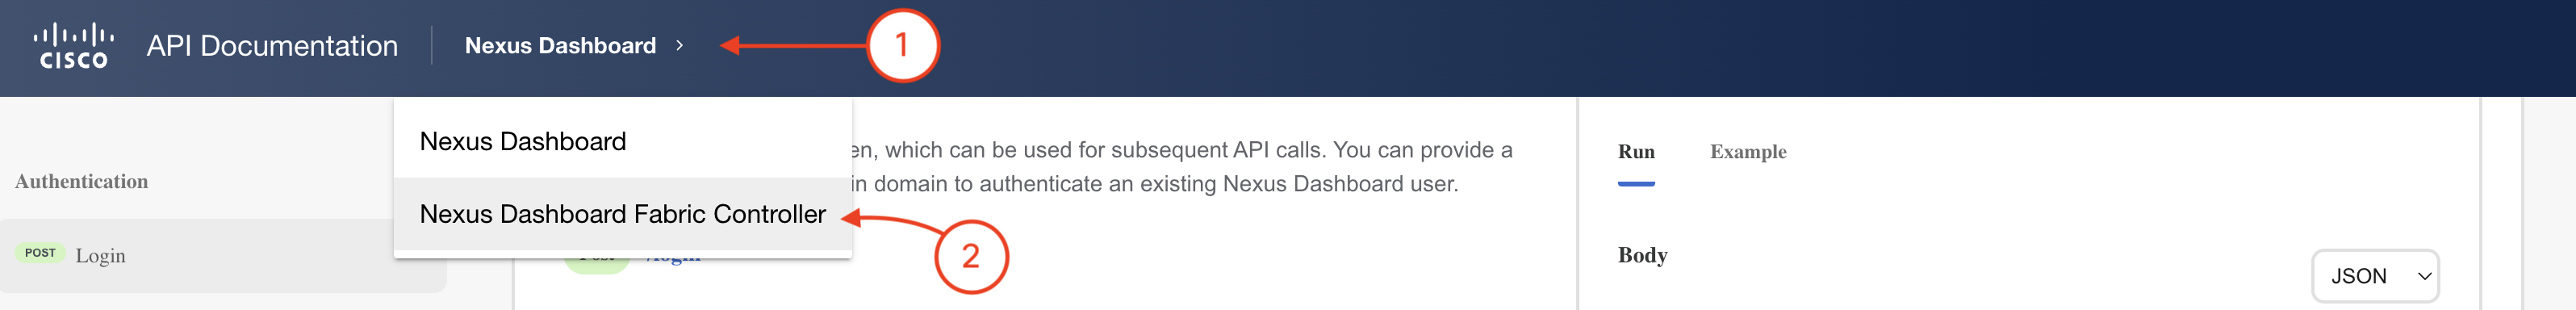This screenshot has width=2576, height=310.
Task: Click the login description paragraph text
Action: [x=1181, y=167]
